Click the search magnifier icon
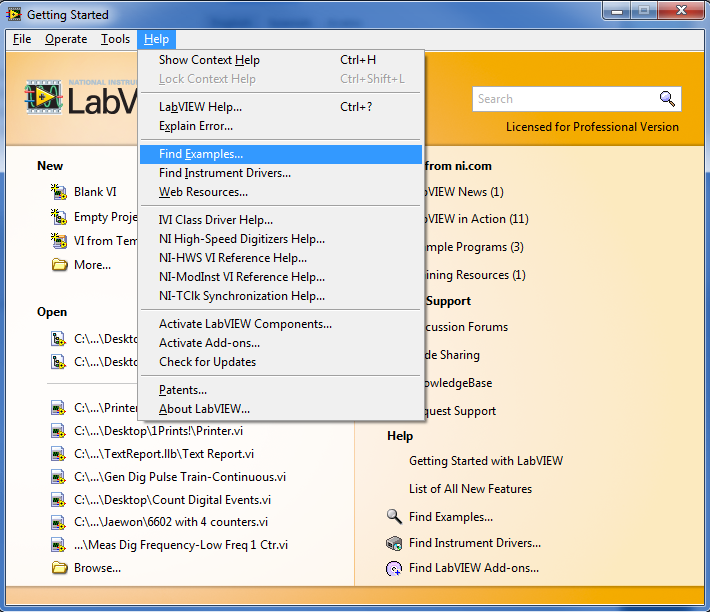 coord(667,99)
